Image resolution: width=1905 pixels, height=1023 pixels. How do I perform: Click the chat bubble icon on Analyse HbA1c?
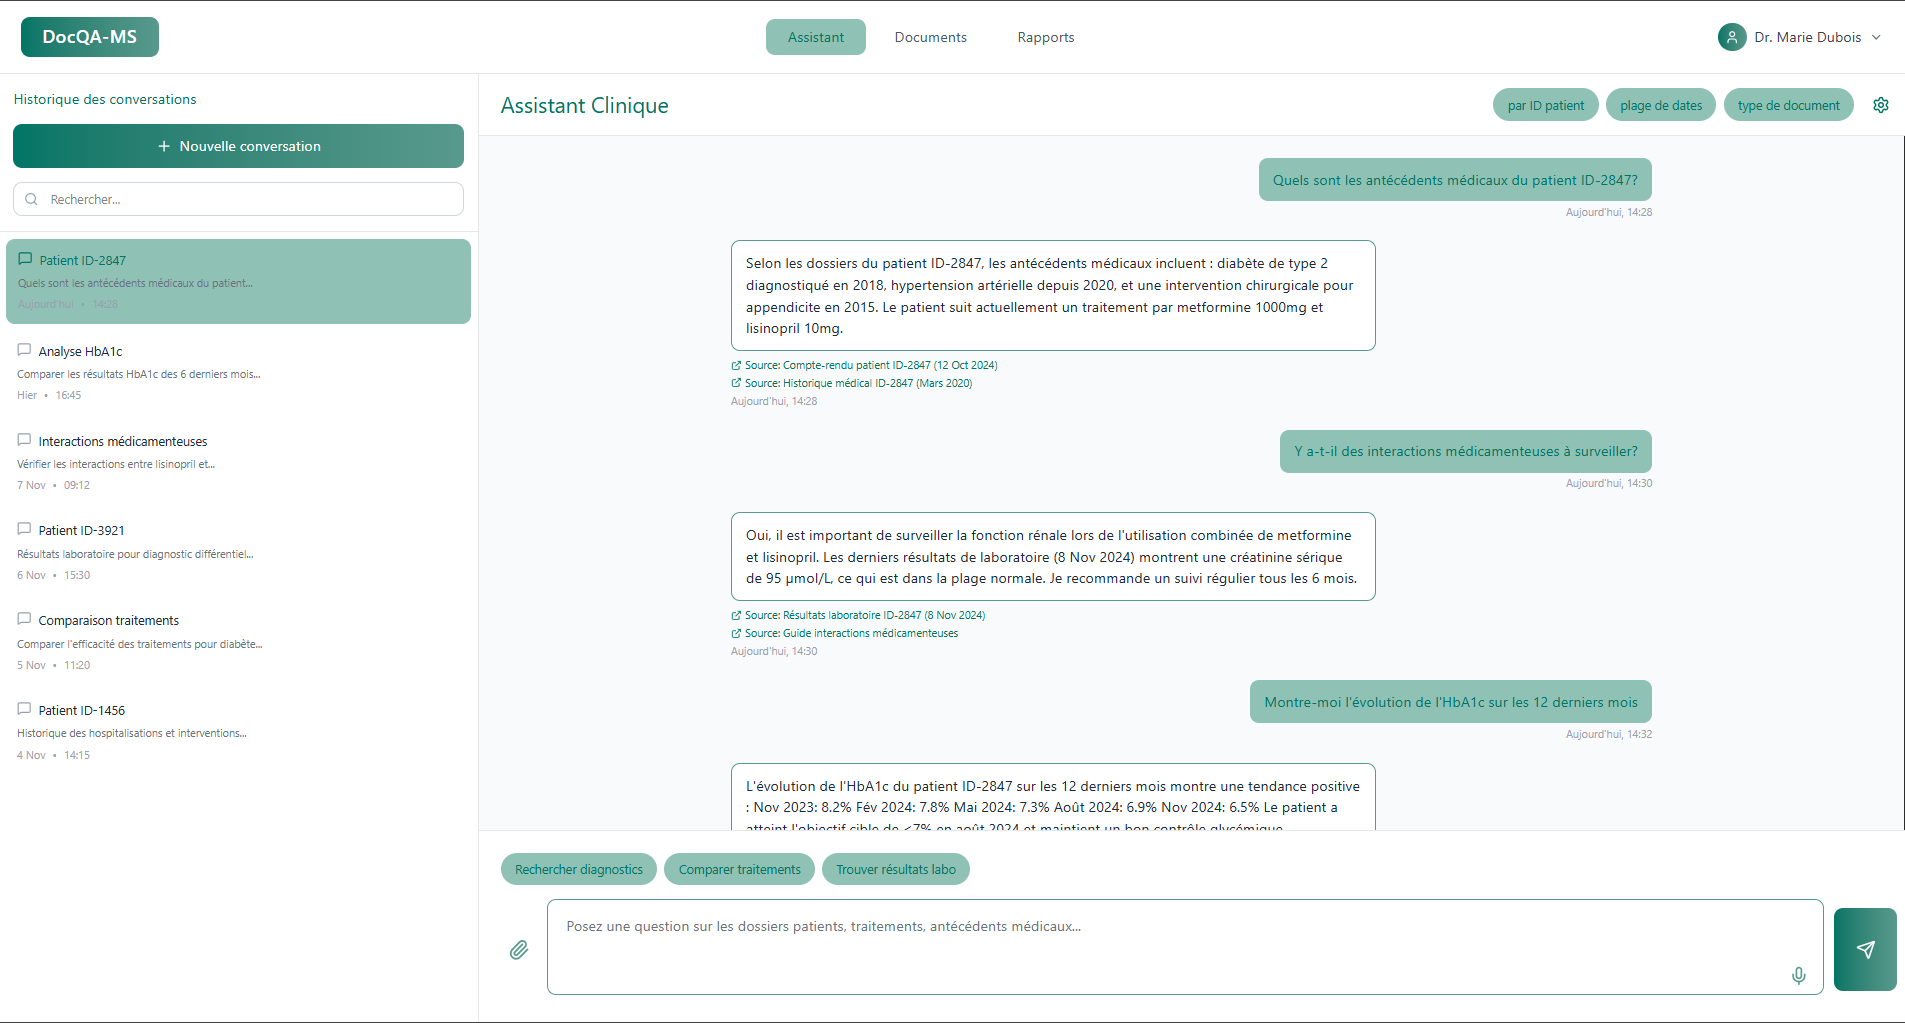[x=25, y=350]
